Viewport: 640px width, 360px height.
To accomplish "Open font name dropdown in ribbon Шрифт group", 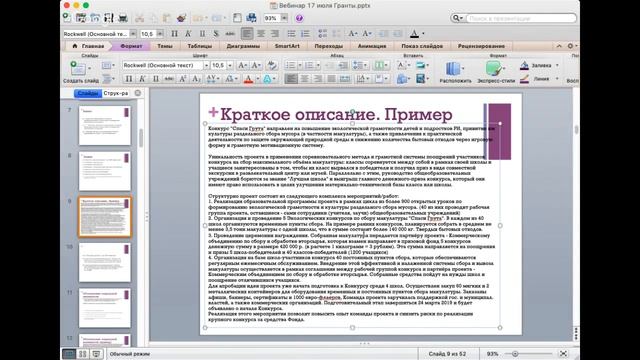I will pos(206,65).
